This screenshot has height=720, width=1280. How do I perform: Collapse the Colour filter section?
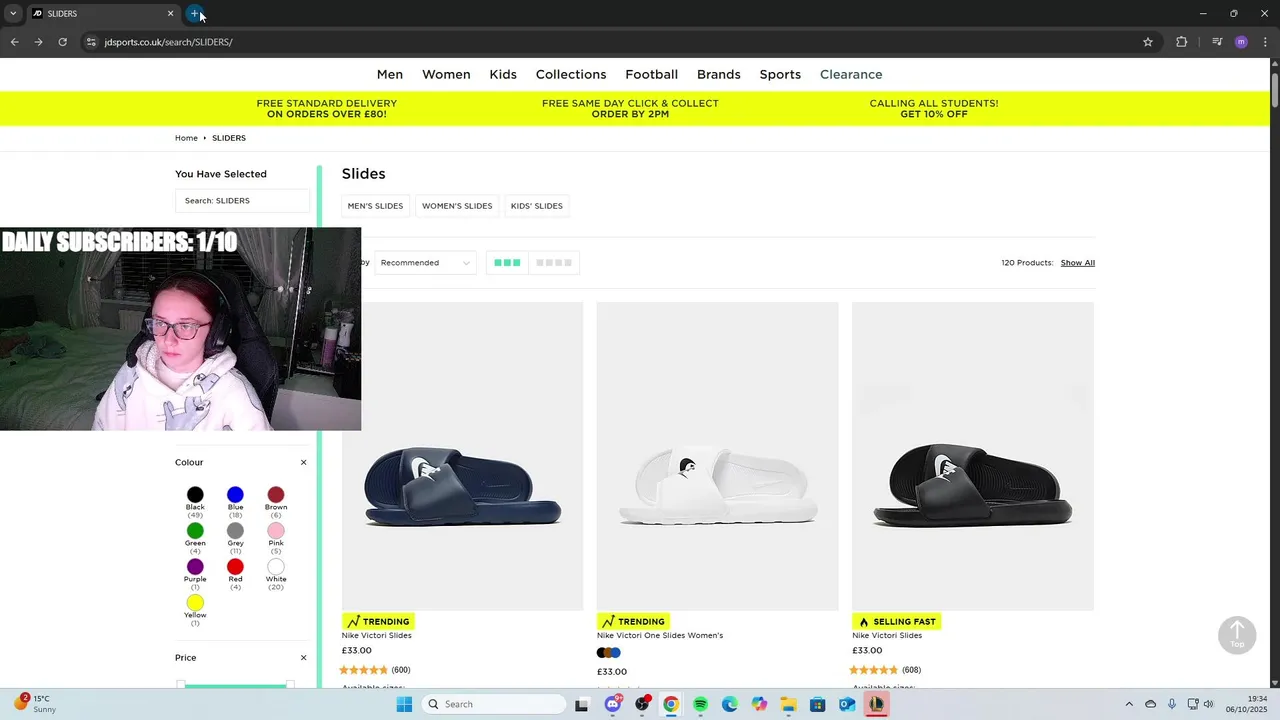[304, 463]
